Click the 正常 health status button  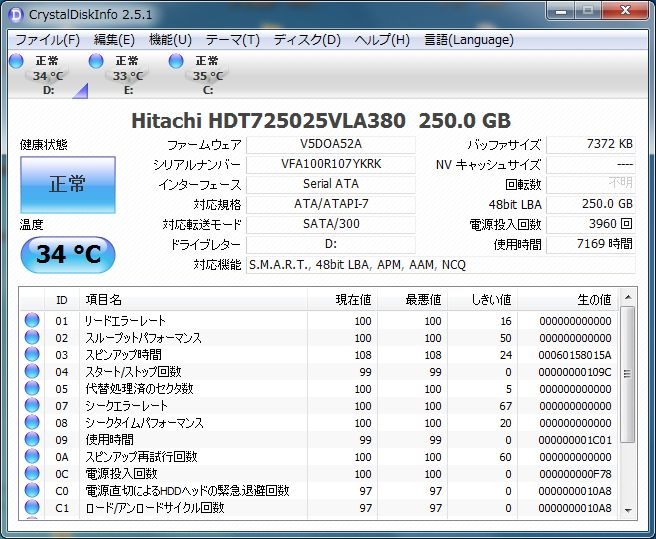(x=67, y=184)
